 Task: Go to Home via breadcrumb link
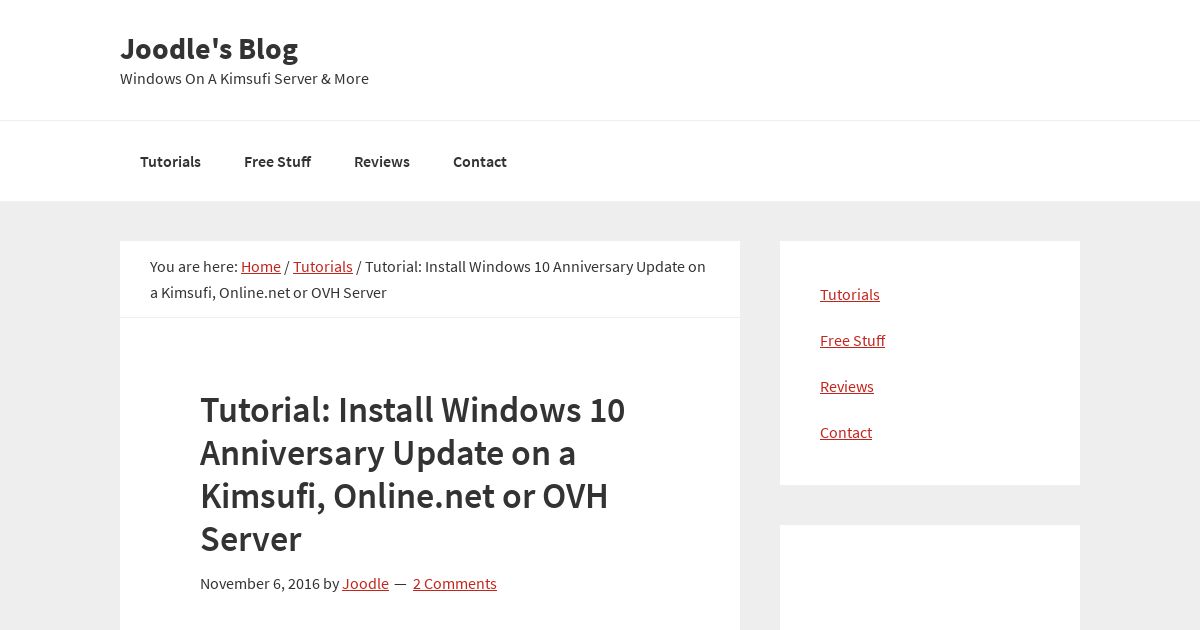tap(261, 266)
